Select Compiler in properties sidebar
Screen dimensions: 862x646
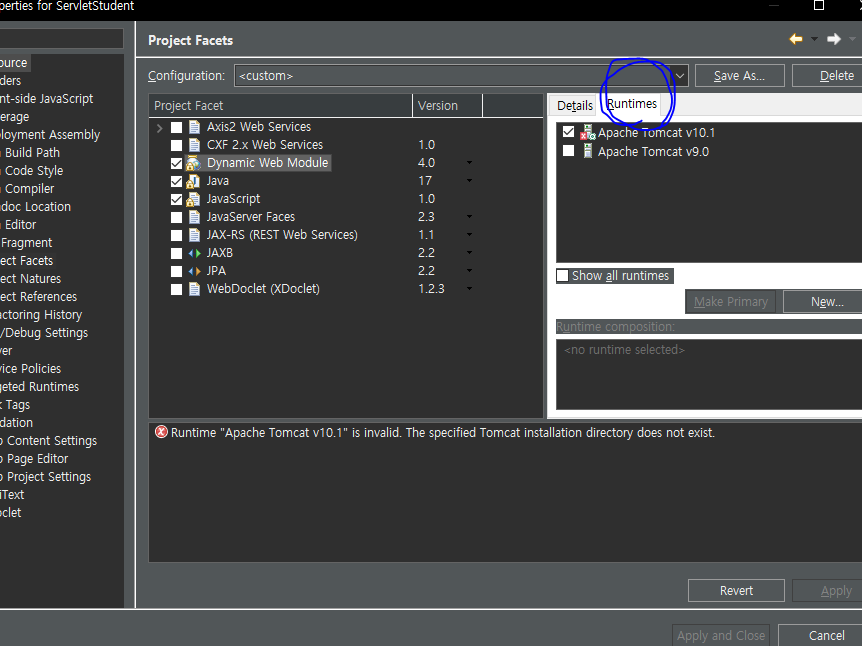click(29, 189)
